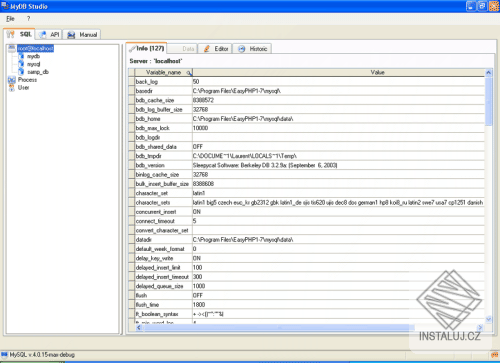Click the vertical scrollbar thumb
Screen dimensions: 500x363
pyautogui.click(x=489, y=102)
